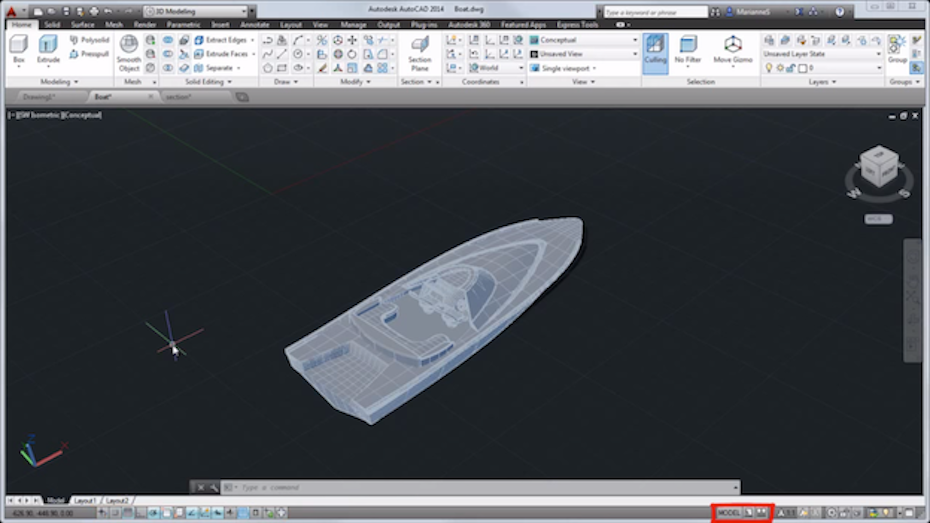Toggle the MODEL space status button
930x523 pixels.
pos(729,512)
